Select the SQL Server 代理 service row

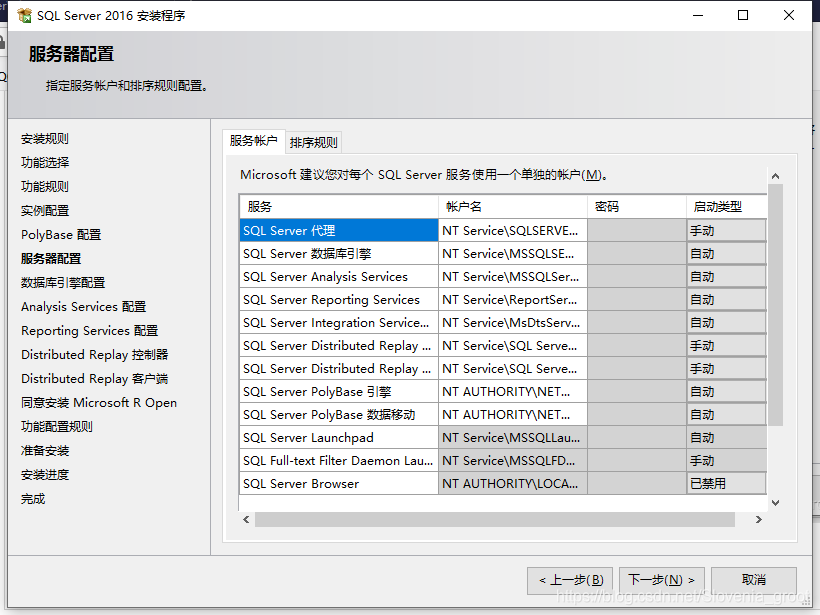[339, 231]
